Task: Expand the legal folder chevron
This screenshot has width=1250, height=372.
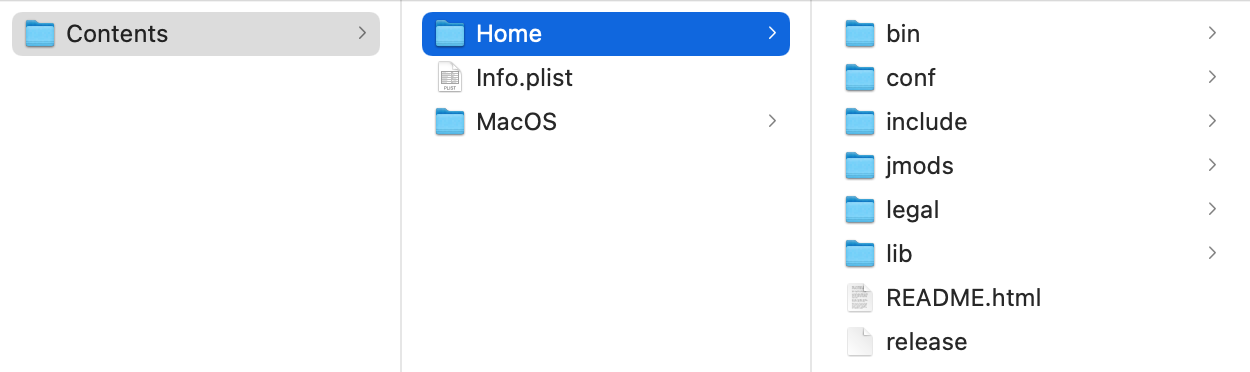Action: pyautogui.click(x=1212, y=209)
